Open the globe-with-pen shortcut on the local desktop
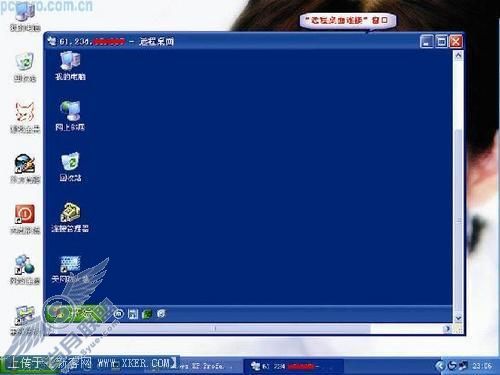 pyautogui.click(x=25, y=168)
